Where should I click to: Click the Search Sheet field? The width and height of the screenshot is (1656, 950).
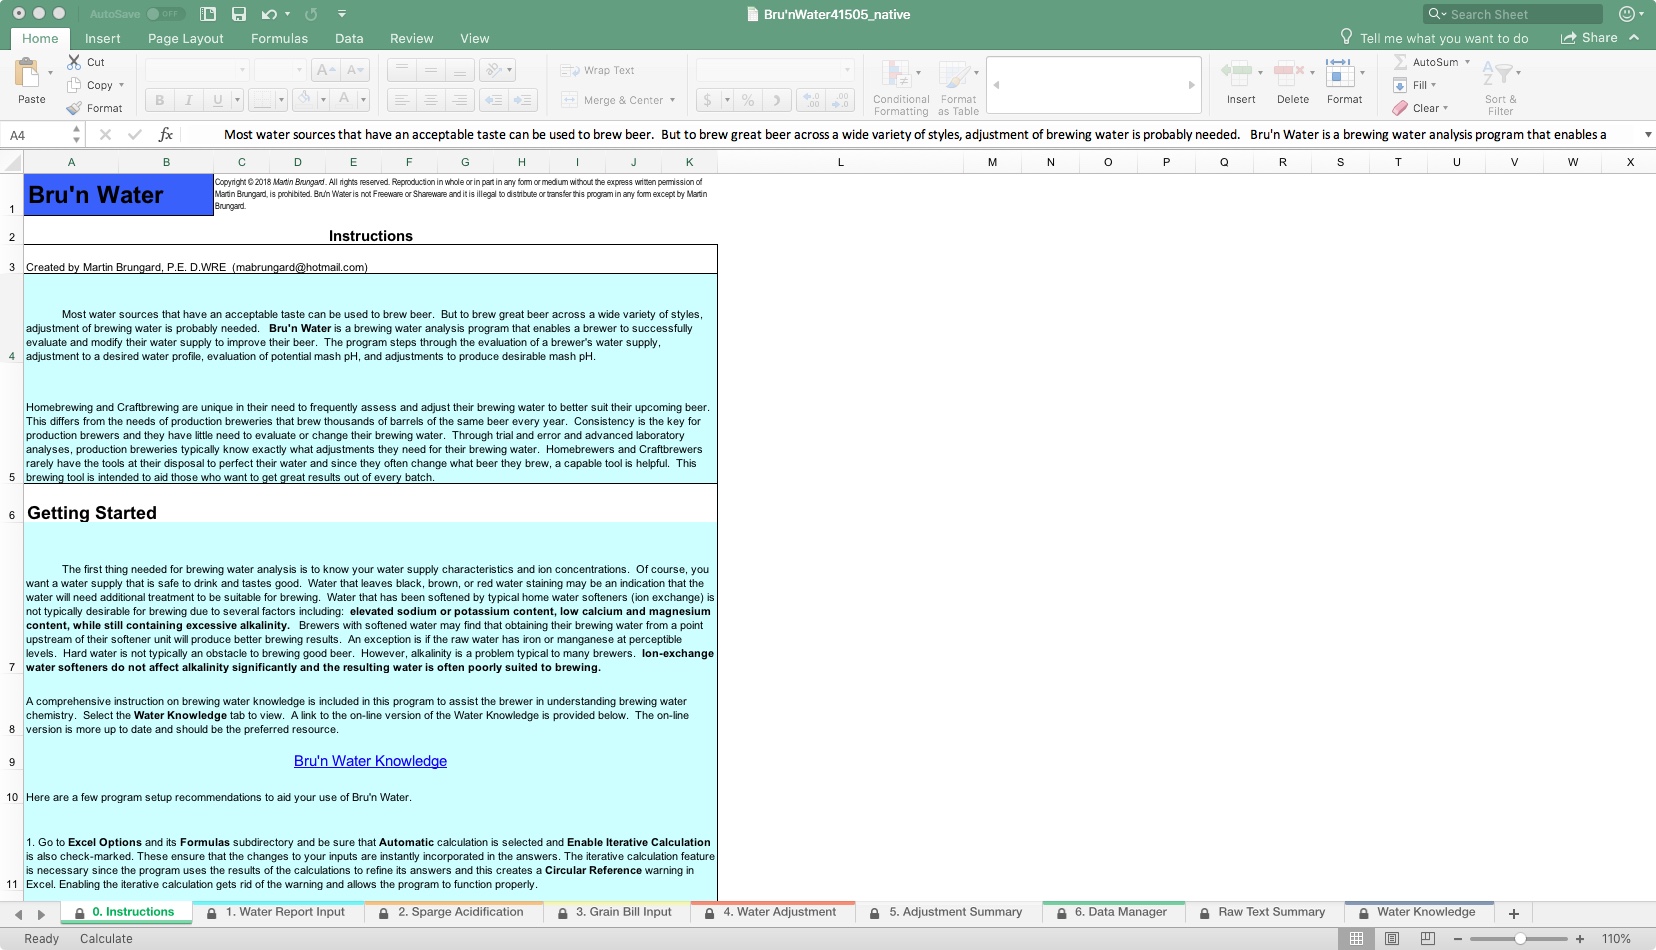pyautogui.click(x=1513, y=14)
